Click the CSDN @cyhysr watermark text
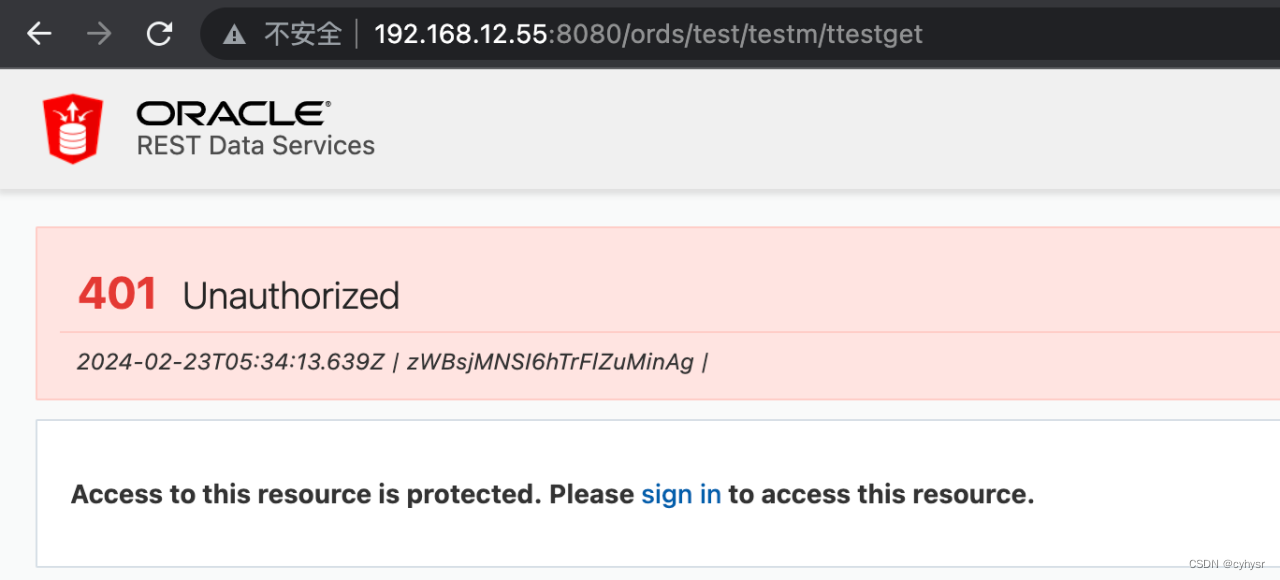The height and width of the screenshot is (580, 1280). pos(1228,563)
